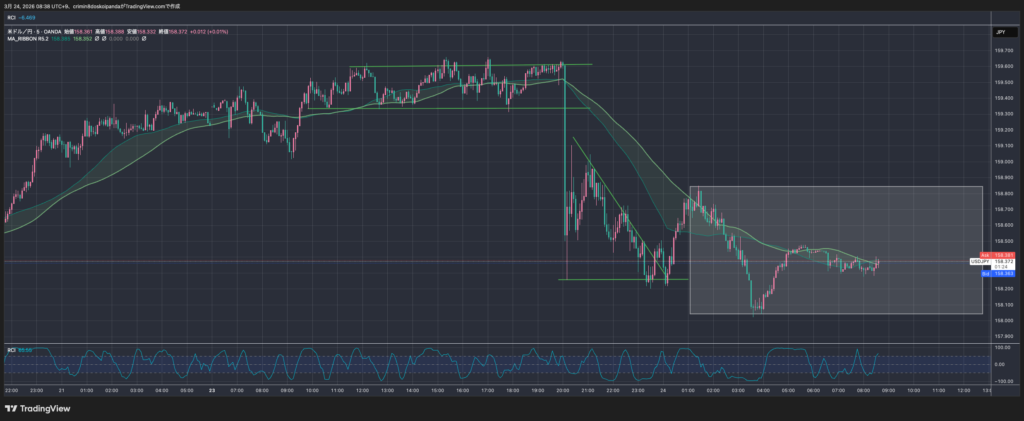The image size is (1024, 421).
Task: Click the vertical green line at the drop
Action: (x=566, y=200)
